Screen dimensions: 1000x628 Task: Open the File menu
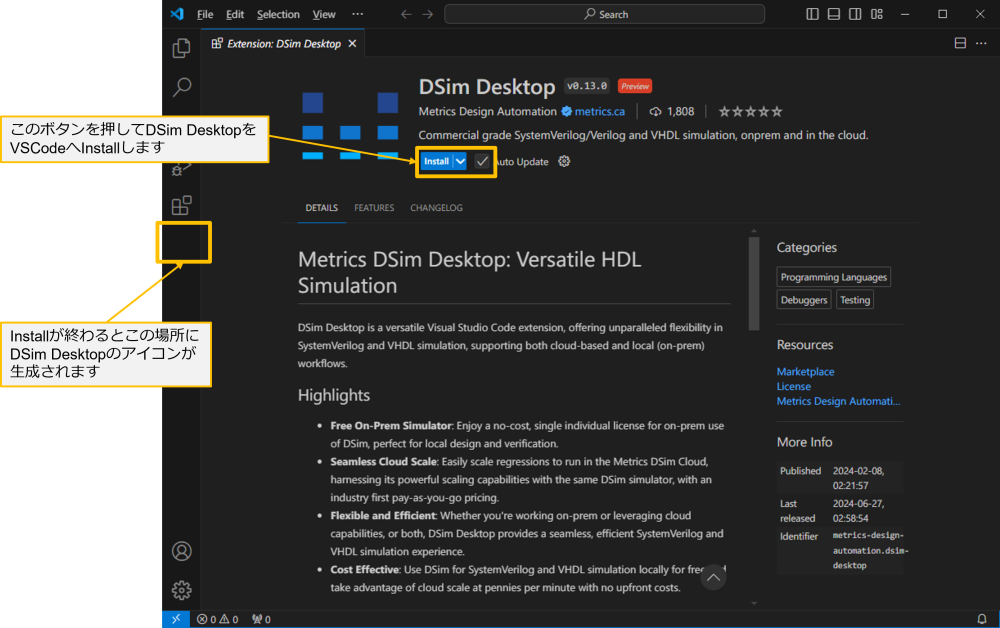(205, 14)
